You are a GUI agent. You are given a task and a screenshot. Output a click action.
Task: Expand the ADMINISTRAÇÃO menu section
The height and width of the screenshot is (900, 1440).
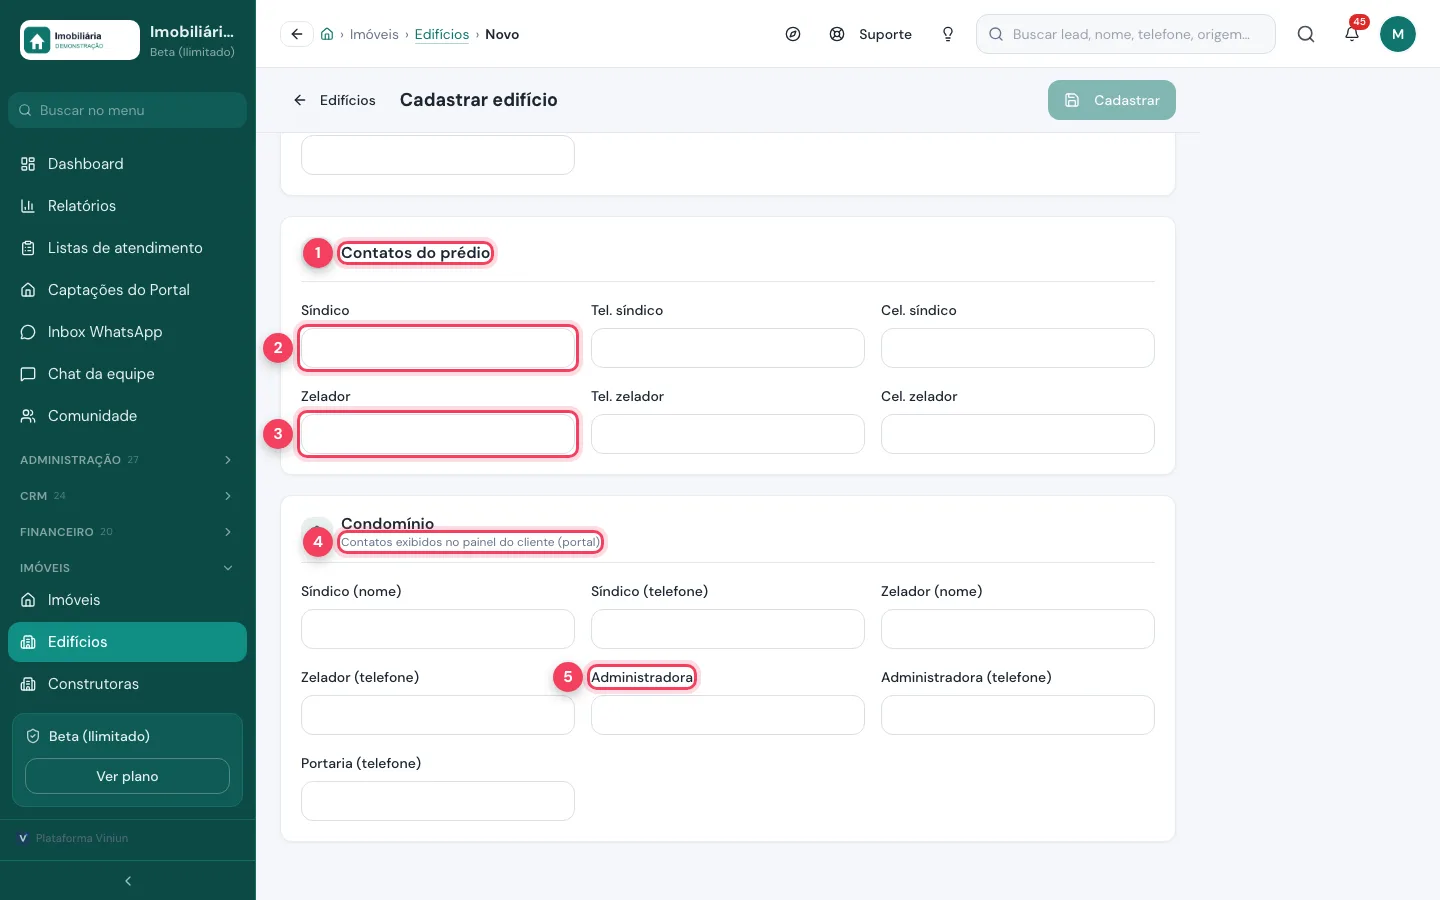tap(127, 460)
